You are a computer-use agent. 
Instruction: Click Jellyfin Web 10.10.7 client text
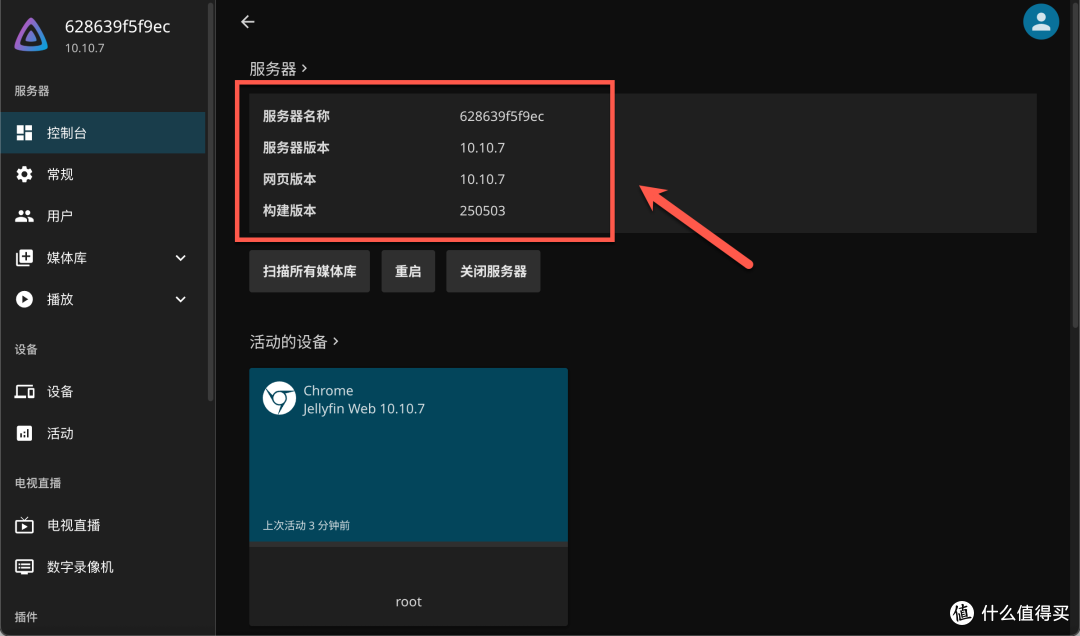pyautogui.click(x=364, y=409)
